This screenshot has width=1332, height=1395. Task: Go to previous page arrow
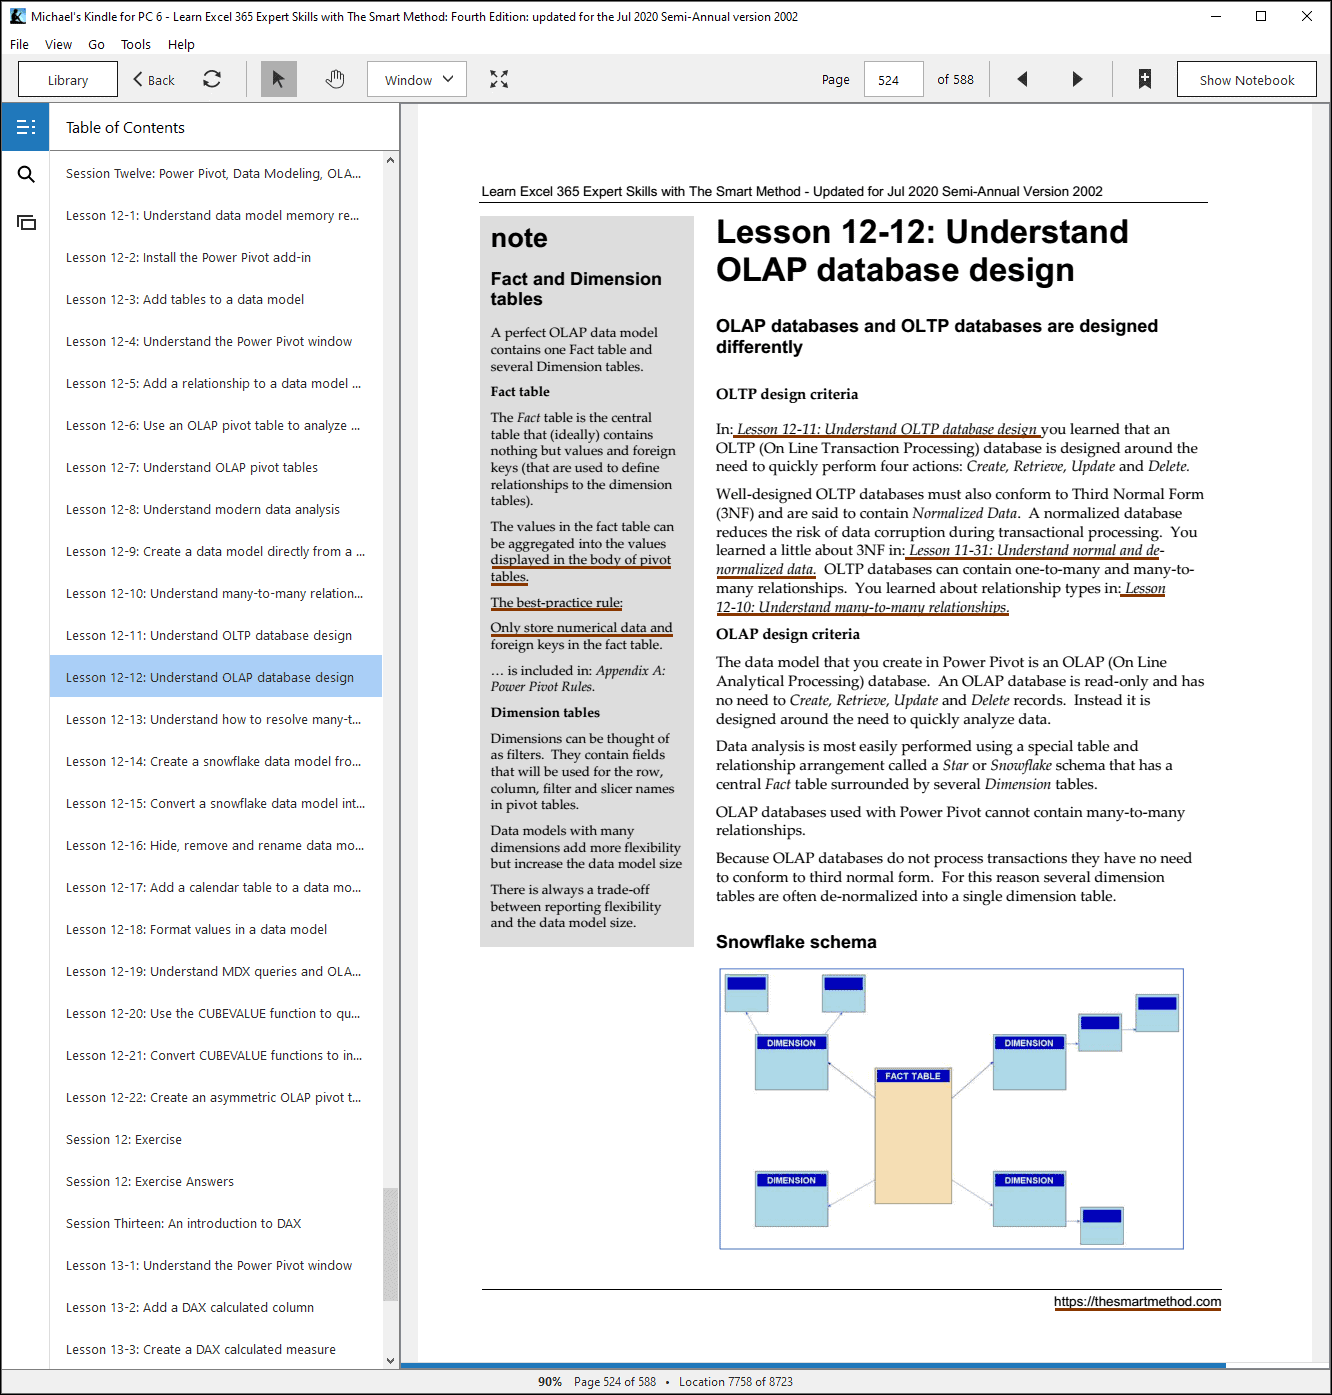(x=1022, y=79)
